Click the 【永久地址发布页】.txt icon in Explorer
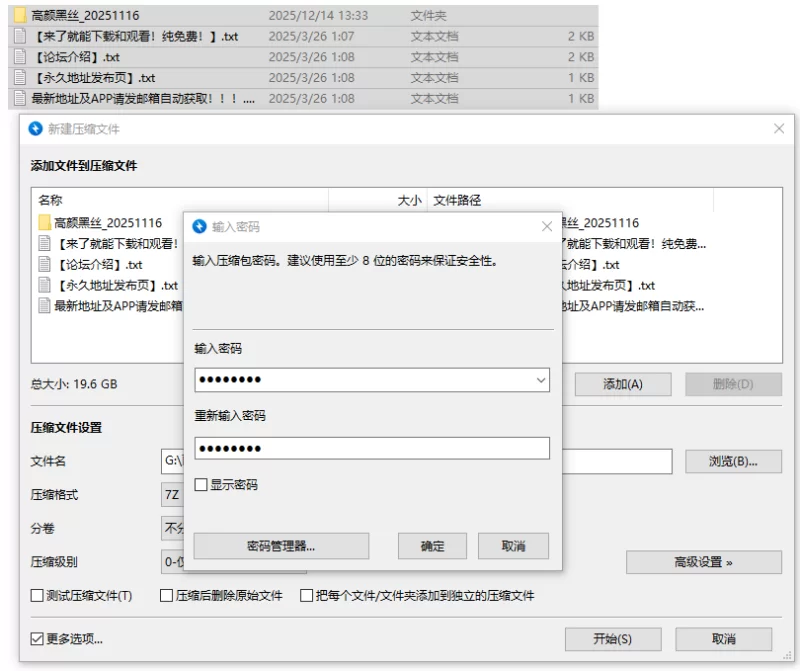The height and width of the screenshot is (671, 800). (x=20, y=77)
